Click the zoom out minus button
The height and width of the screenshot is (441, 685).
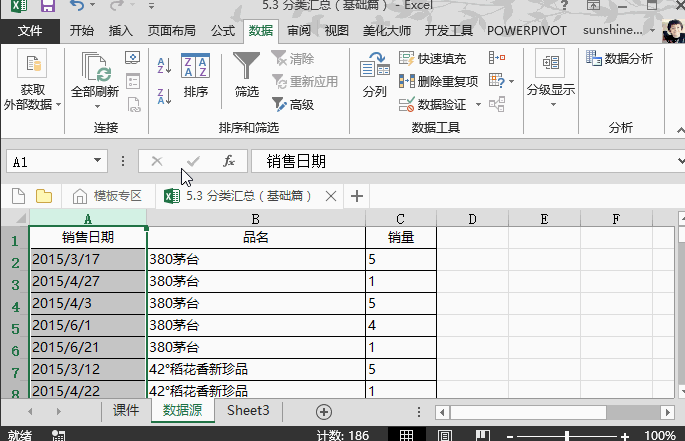pyautogui.click(x=510, y=436)
